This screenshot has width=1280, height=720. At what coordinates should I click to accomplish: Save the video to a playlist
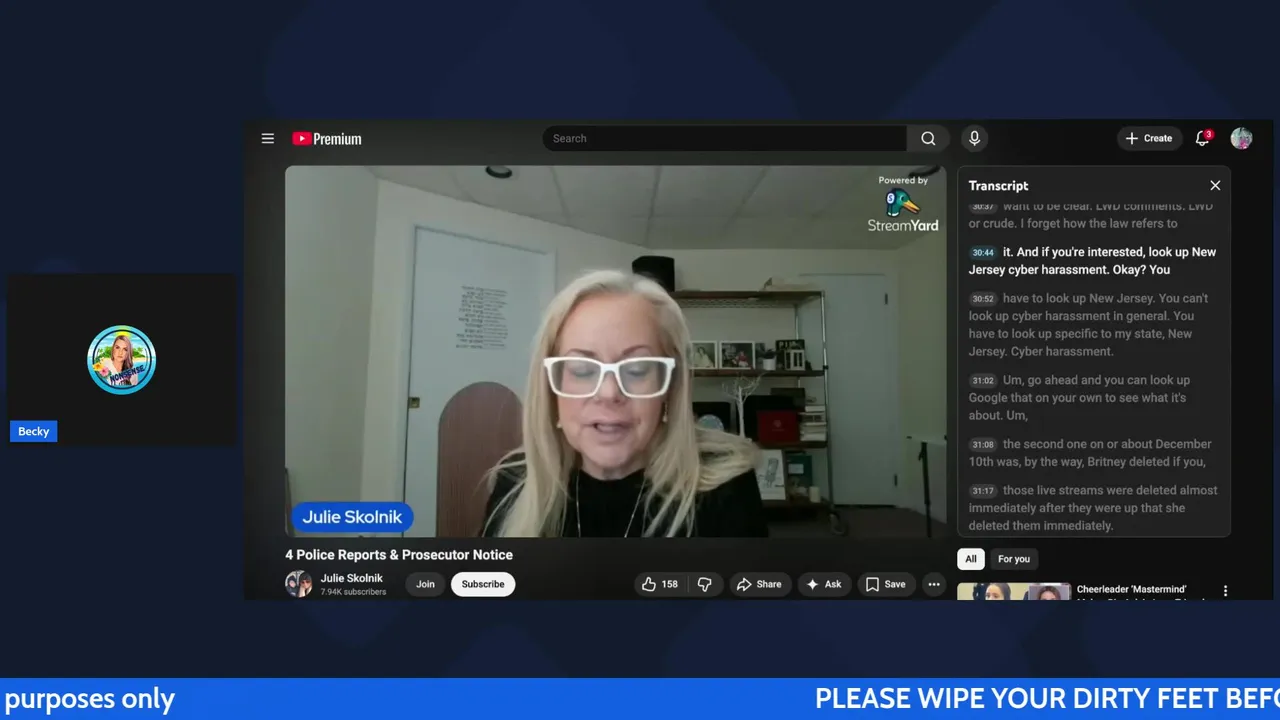tap(885, 584)
